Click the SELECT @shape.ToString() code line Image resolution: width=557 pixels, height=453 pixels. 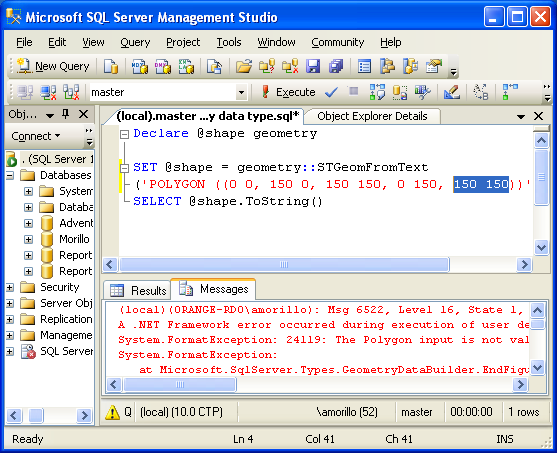[x=228, y=201]
